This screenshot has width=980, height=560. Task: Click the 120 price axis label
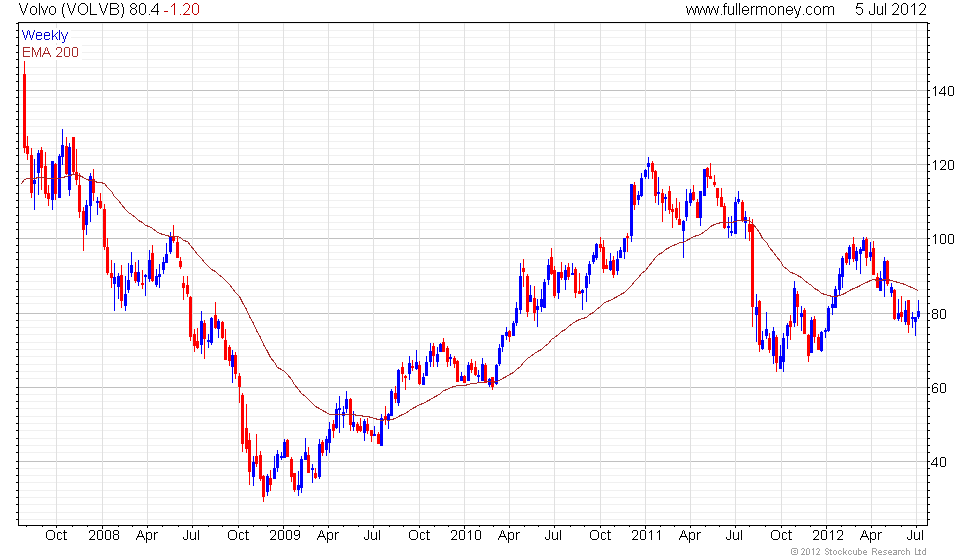[x=943, y=166]
